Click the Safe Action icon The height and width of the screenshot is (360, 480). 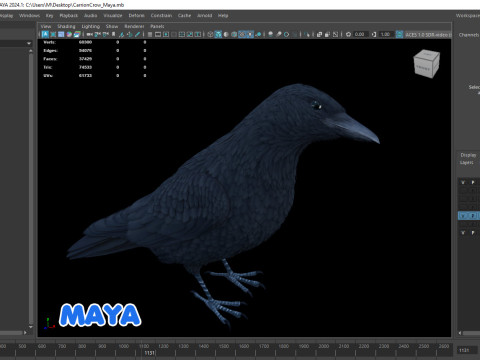click(190, 34)
